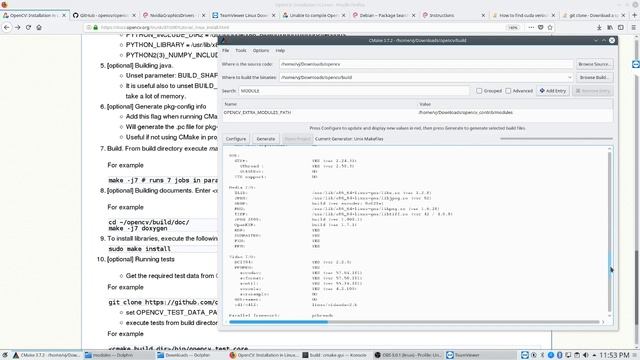This screenshot has width=640, height=360.
Task: Click the CMake configure progress bar
Action: pyautogui.click(x=556, y=139)
